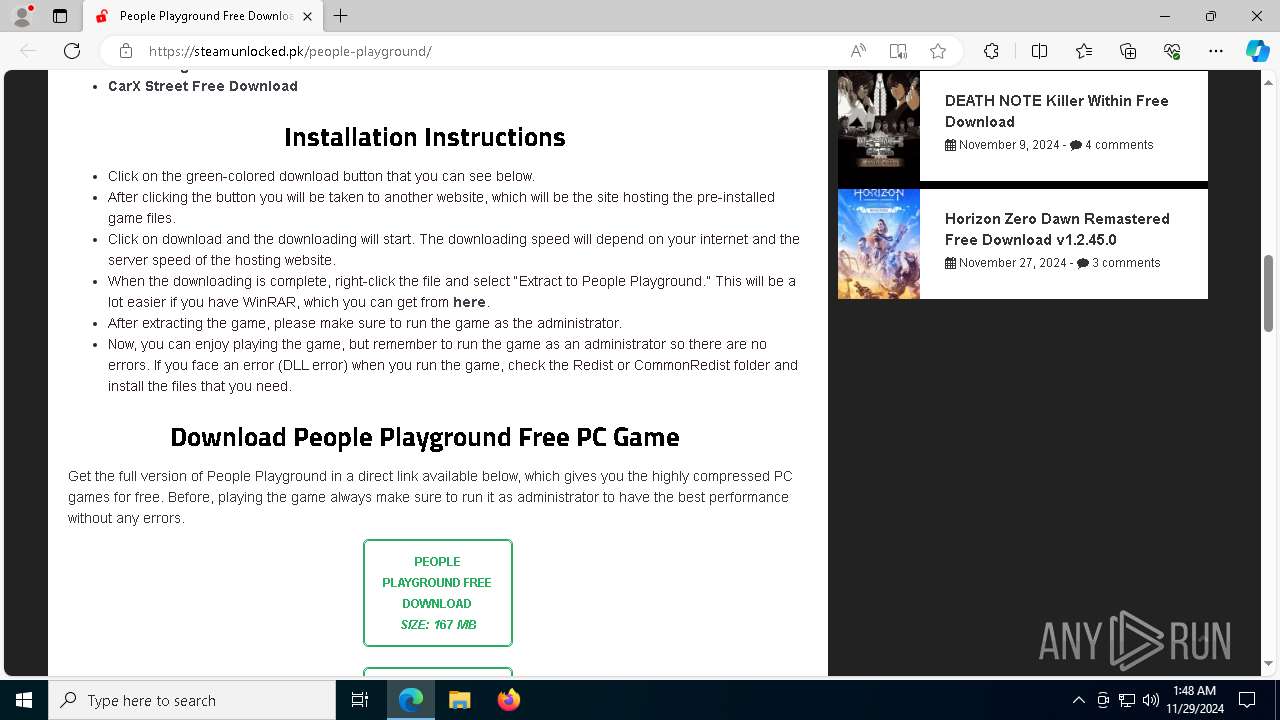This screenshot has height=720, width=1280.
Task: Click Download People Playground Free PC Game heading
Action: click(425, 437)
